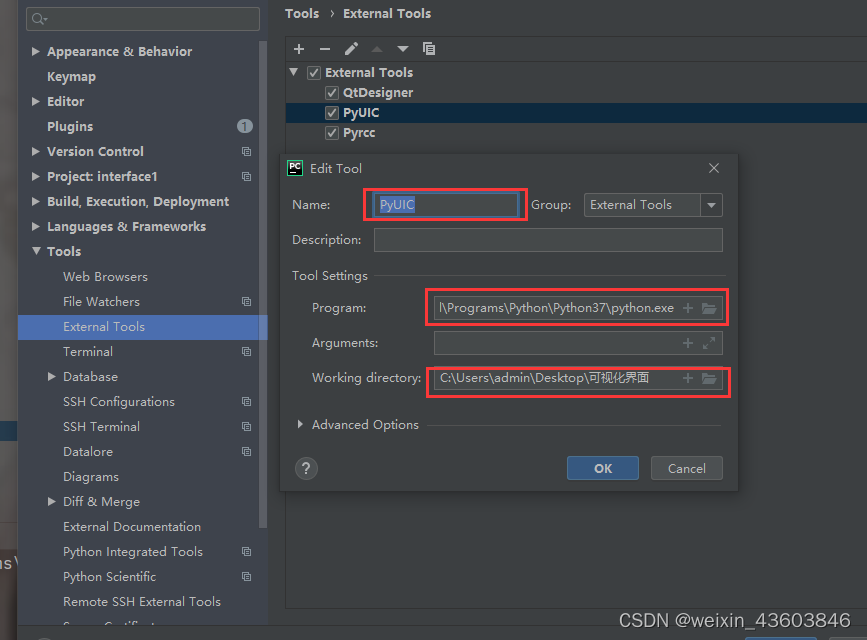Viewport: 867px width, 640px height.
Task: Collapse the External Tools group tree arrow
Action: 294,72
